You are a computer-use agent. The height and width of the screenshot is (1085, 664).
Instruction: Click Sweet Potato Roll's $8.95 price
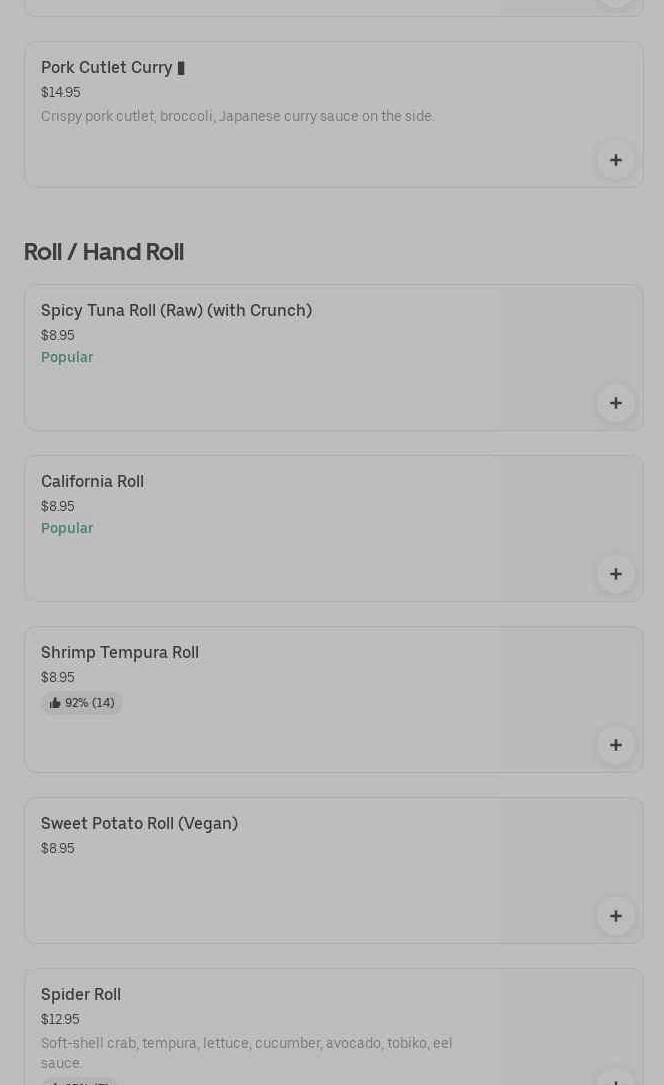[58, 848]
